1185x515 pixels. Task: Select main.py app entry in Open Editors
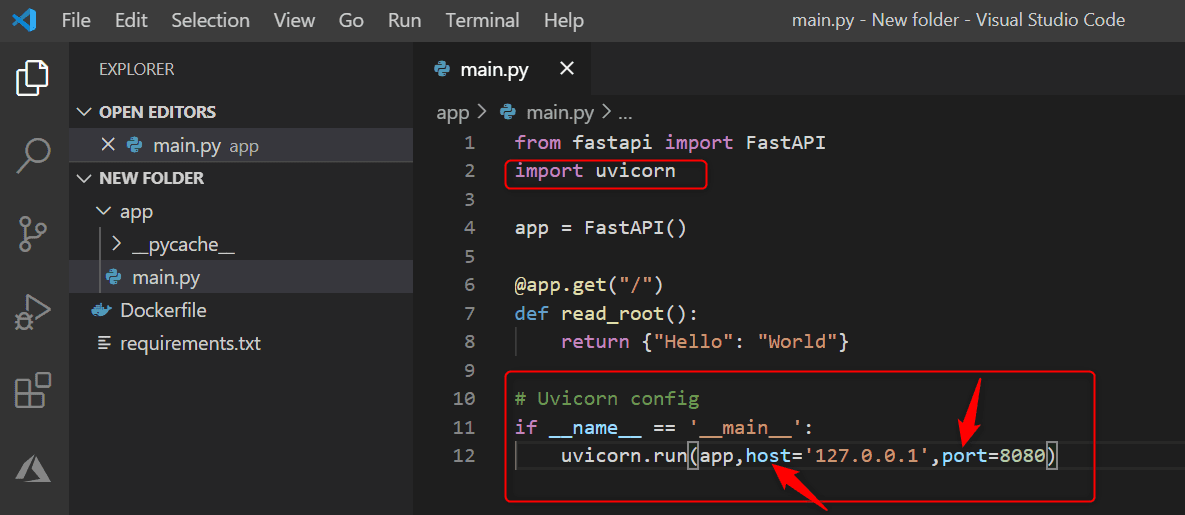tap(240, 145)
